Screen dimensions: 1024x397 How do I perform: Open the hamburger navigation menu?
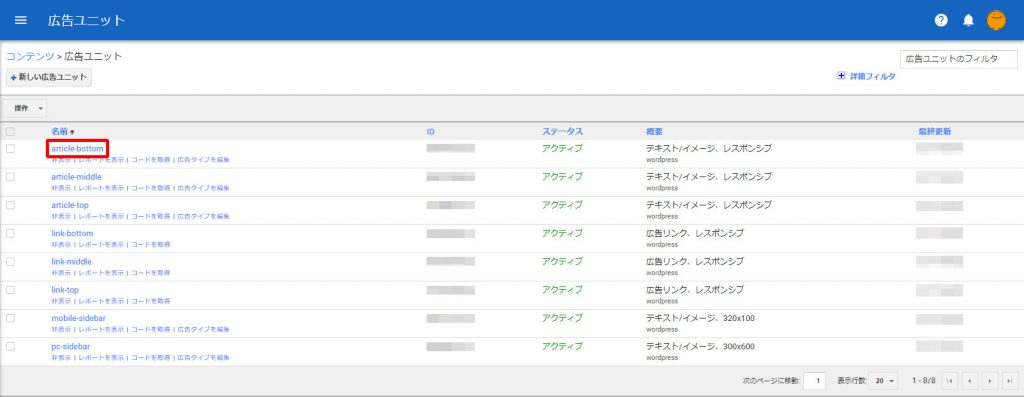coord(21,20)
